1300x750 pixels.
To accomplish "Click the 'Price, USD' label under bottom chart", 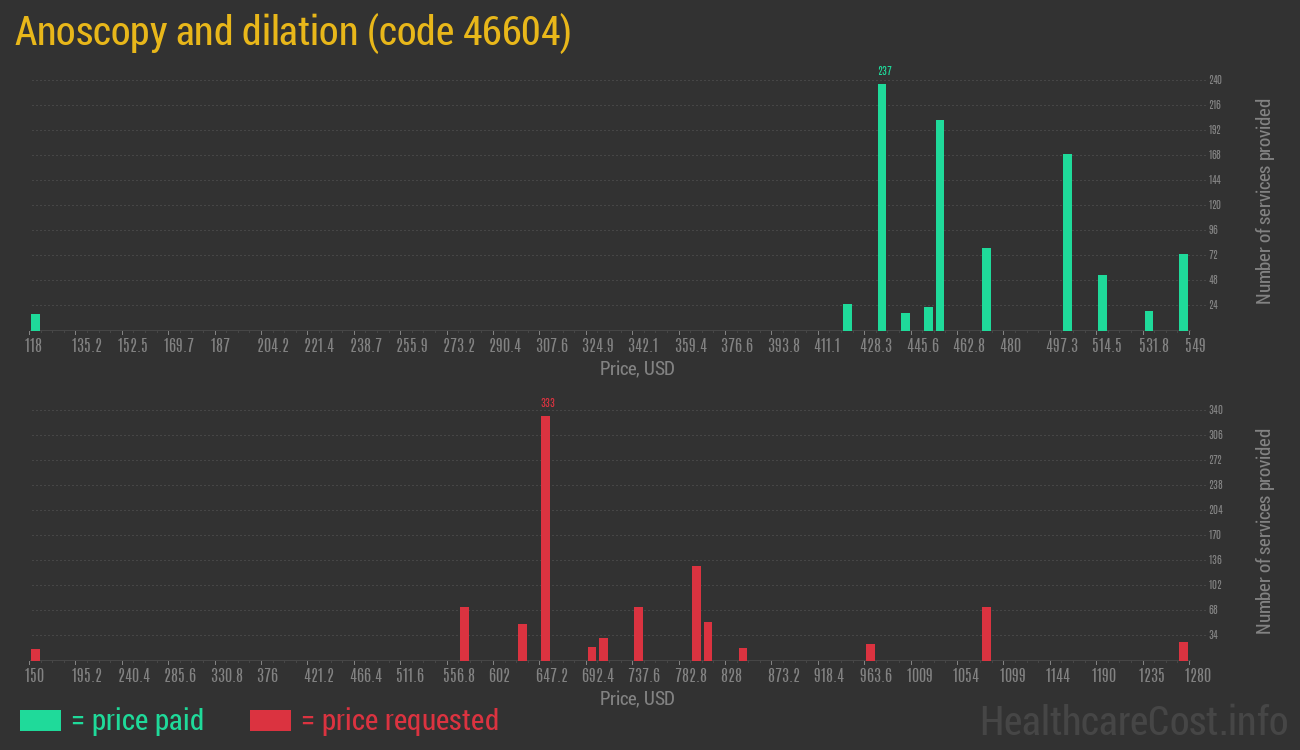I will (x=637, y=698).
